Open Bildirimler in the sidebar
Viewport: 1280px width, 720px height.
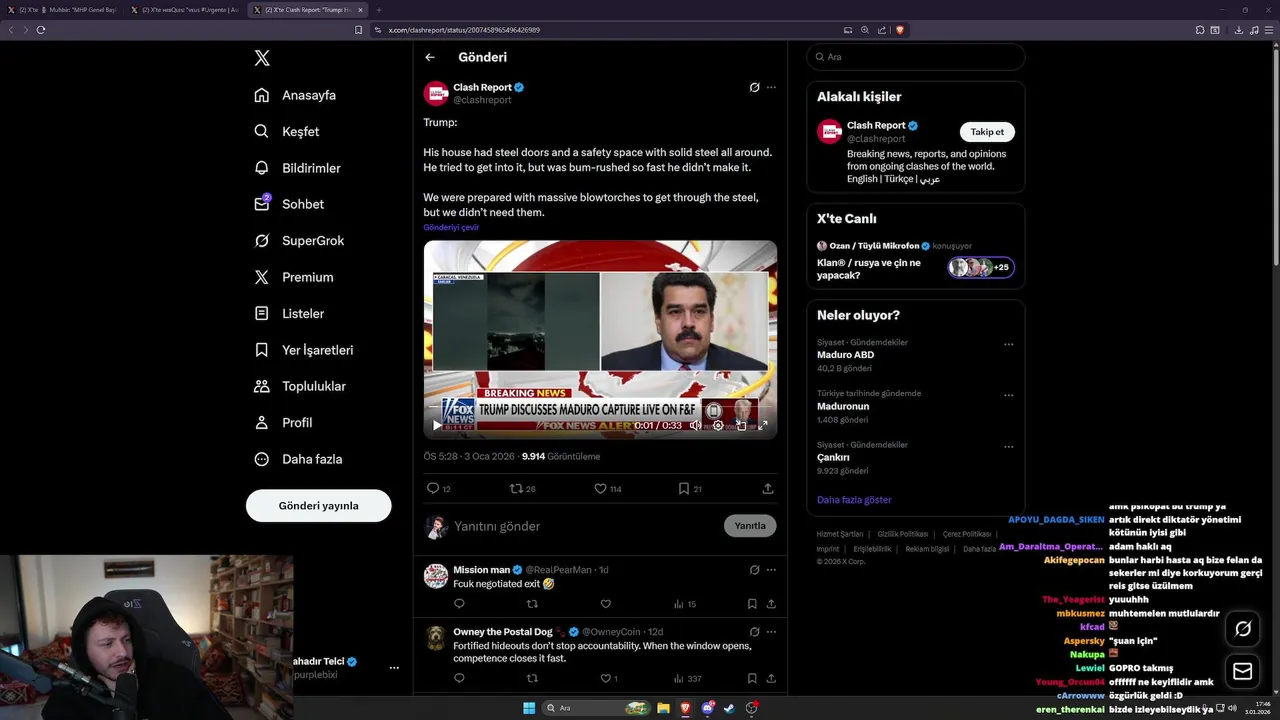297,168
